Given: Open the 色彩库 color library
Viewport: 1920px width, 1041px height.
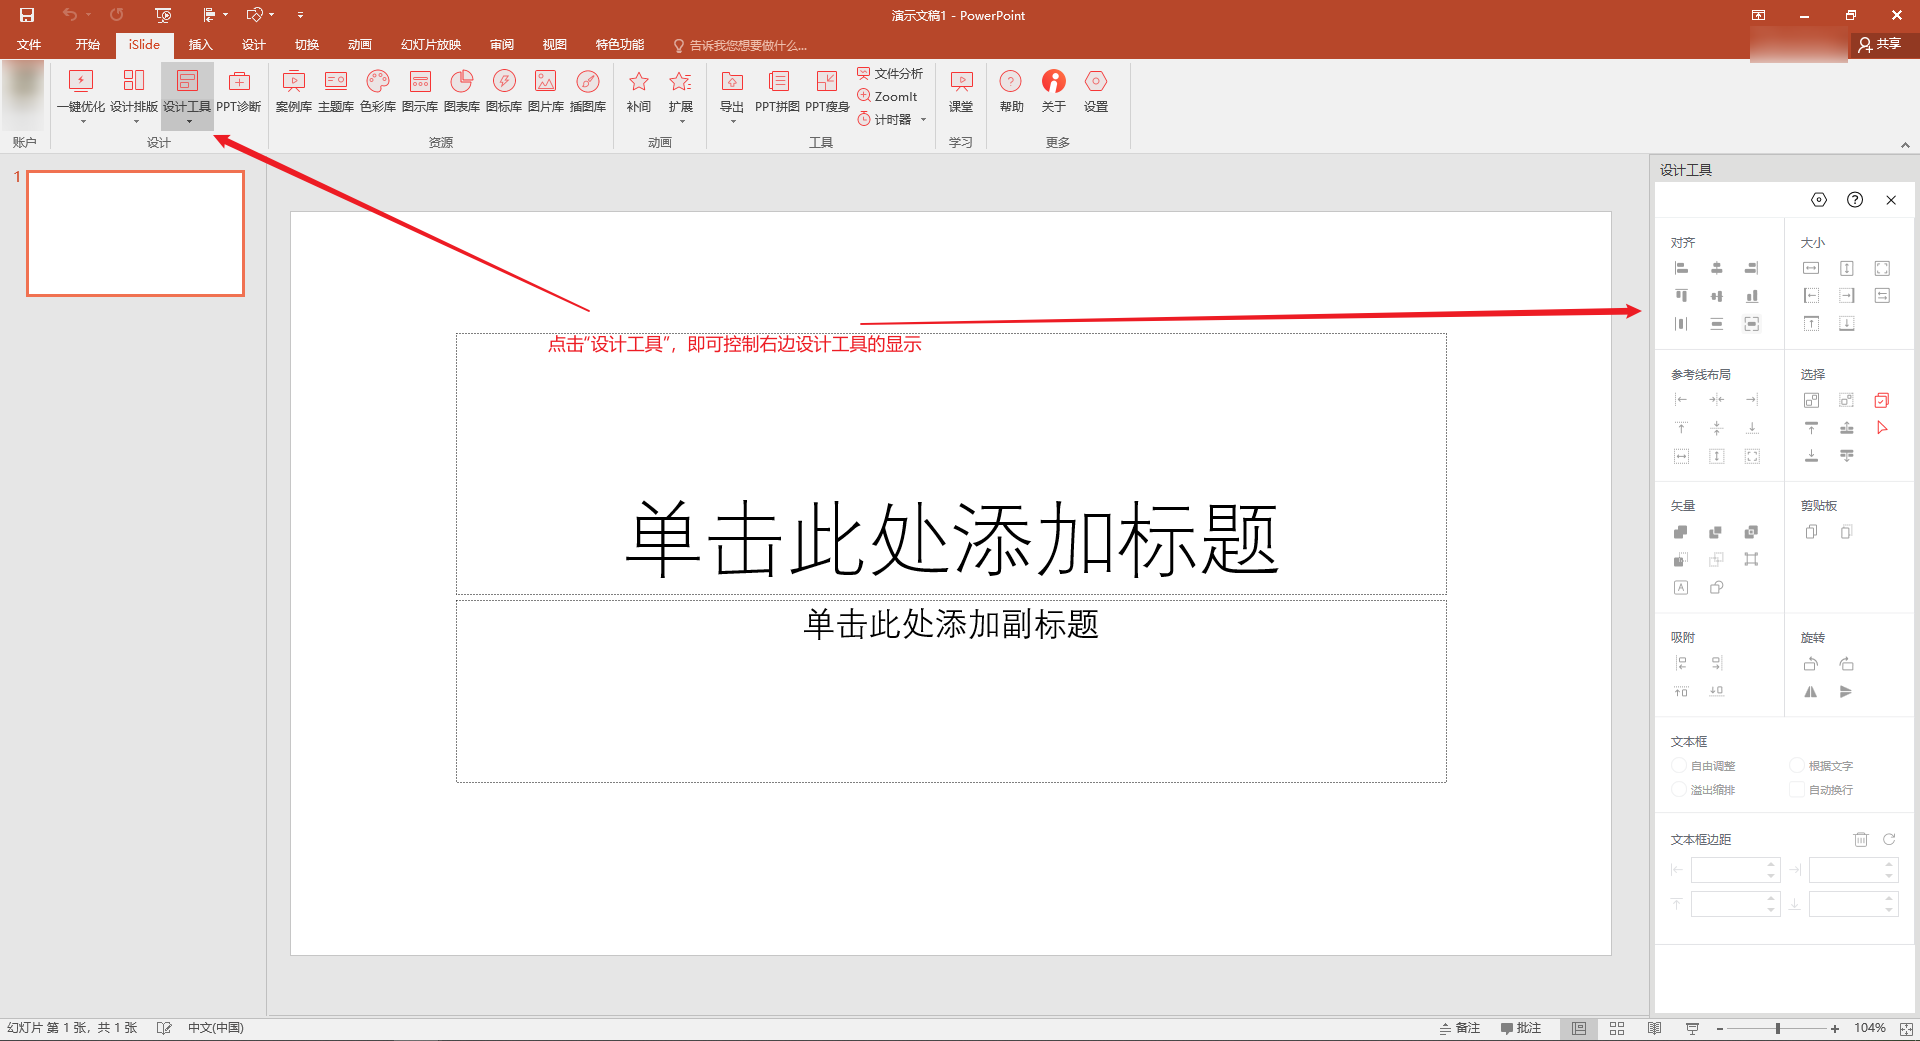Looking at the screenshot, I should tap(378, 95).
